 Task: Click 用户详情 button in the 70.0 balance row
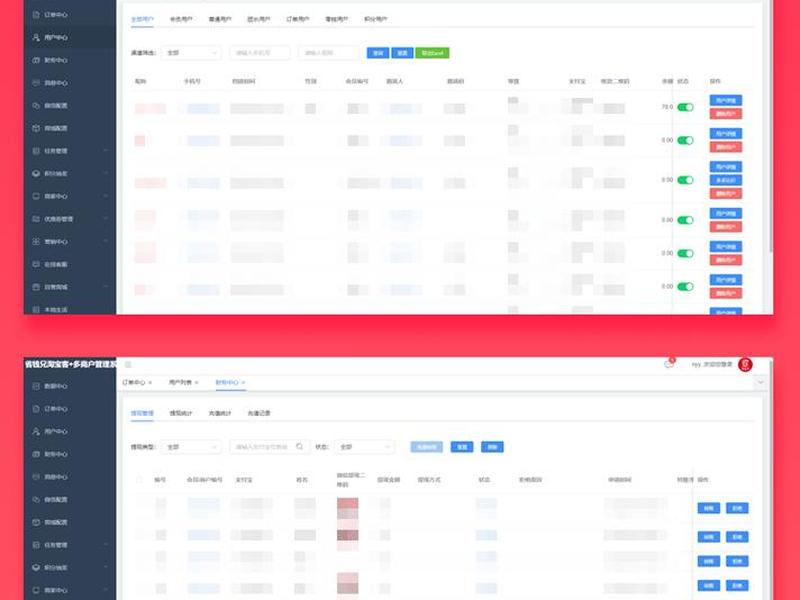click(x=726, y=101)
